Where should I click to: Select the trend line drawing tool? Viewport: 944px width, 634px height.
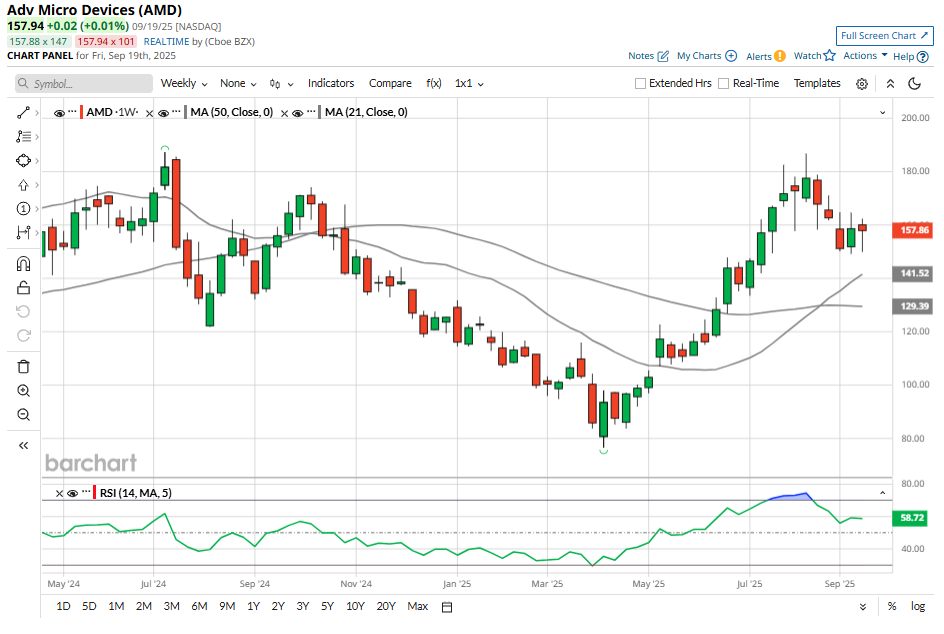(x=23, y=113)
